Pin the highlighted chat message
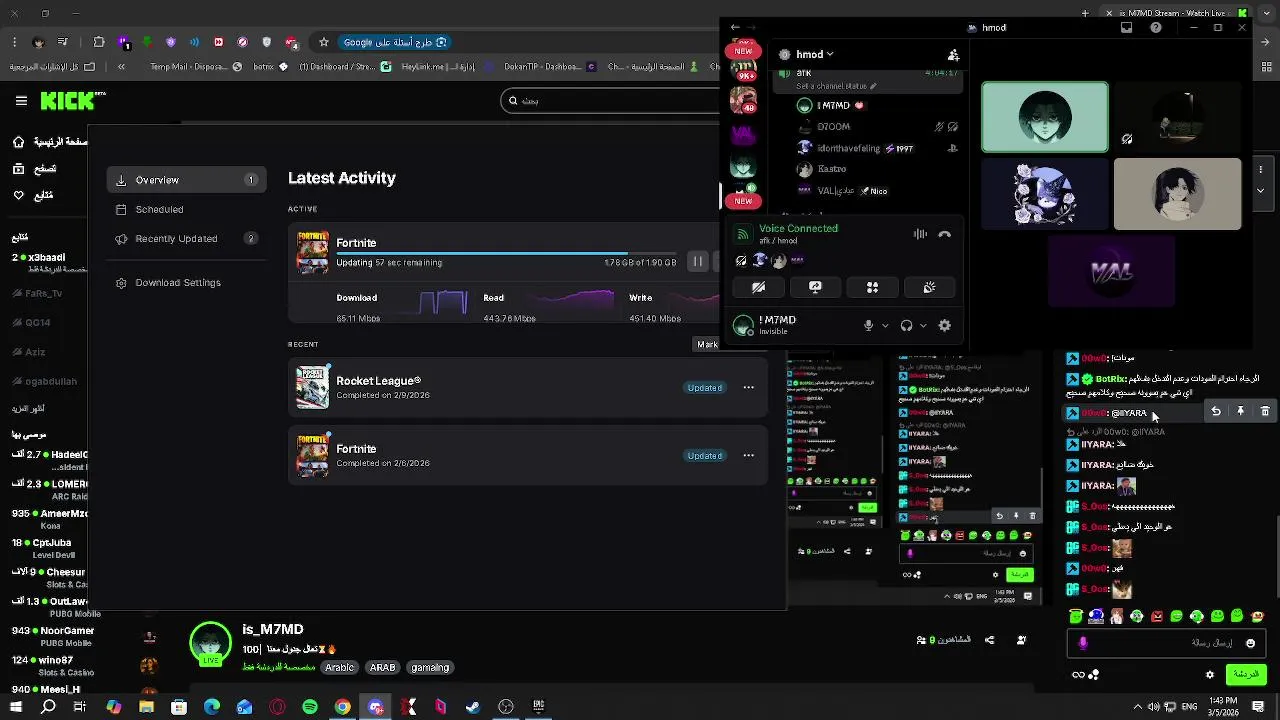Viewport: 1280px width, 720px height. click(1240, 411)
